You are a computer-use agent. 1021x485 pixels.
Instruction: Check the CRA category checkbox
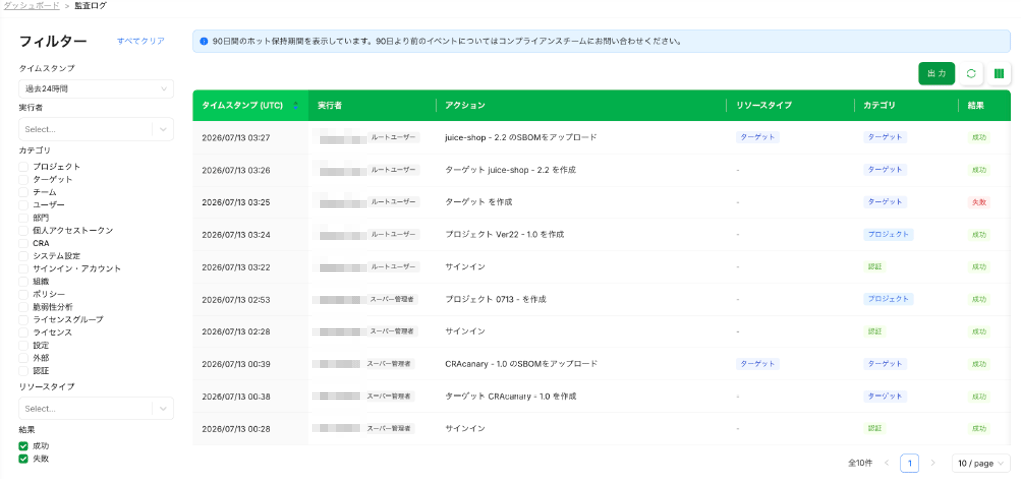coord(23,243)
